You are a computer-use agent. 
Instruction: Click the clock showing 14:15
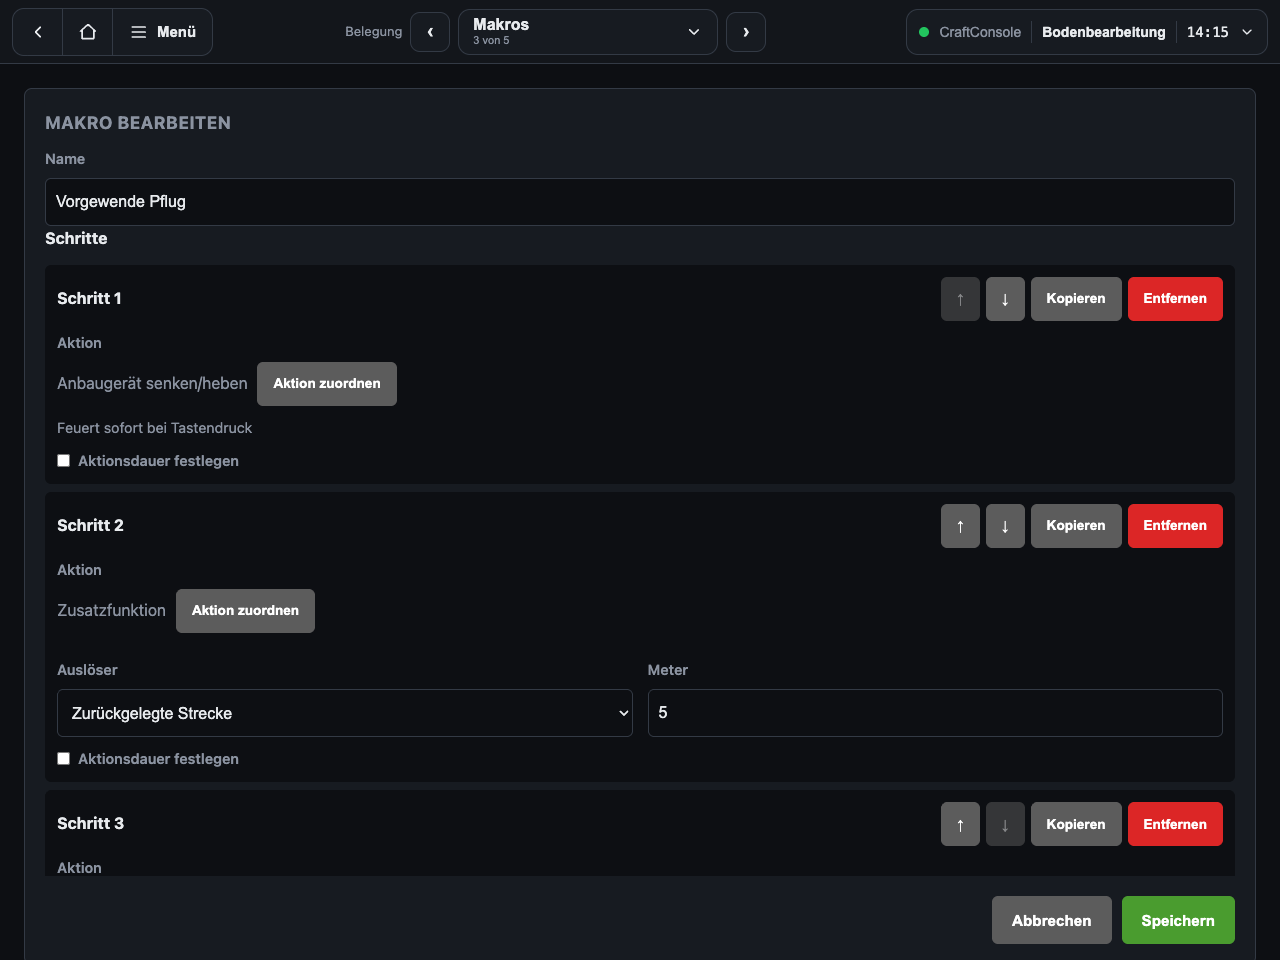click(1208, 32)
